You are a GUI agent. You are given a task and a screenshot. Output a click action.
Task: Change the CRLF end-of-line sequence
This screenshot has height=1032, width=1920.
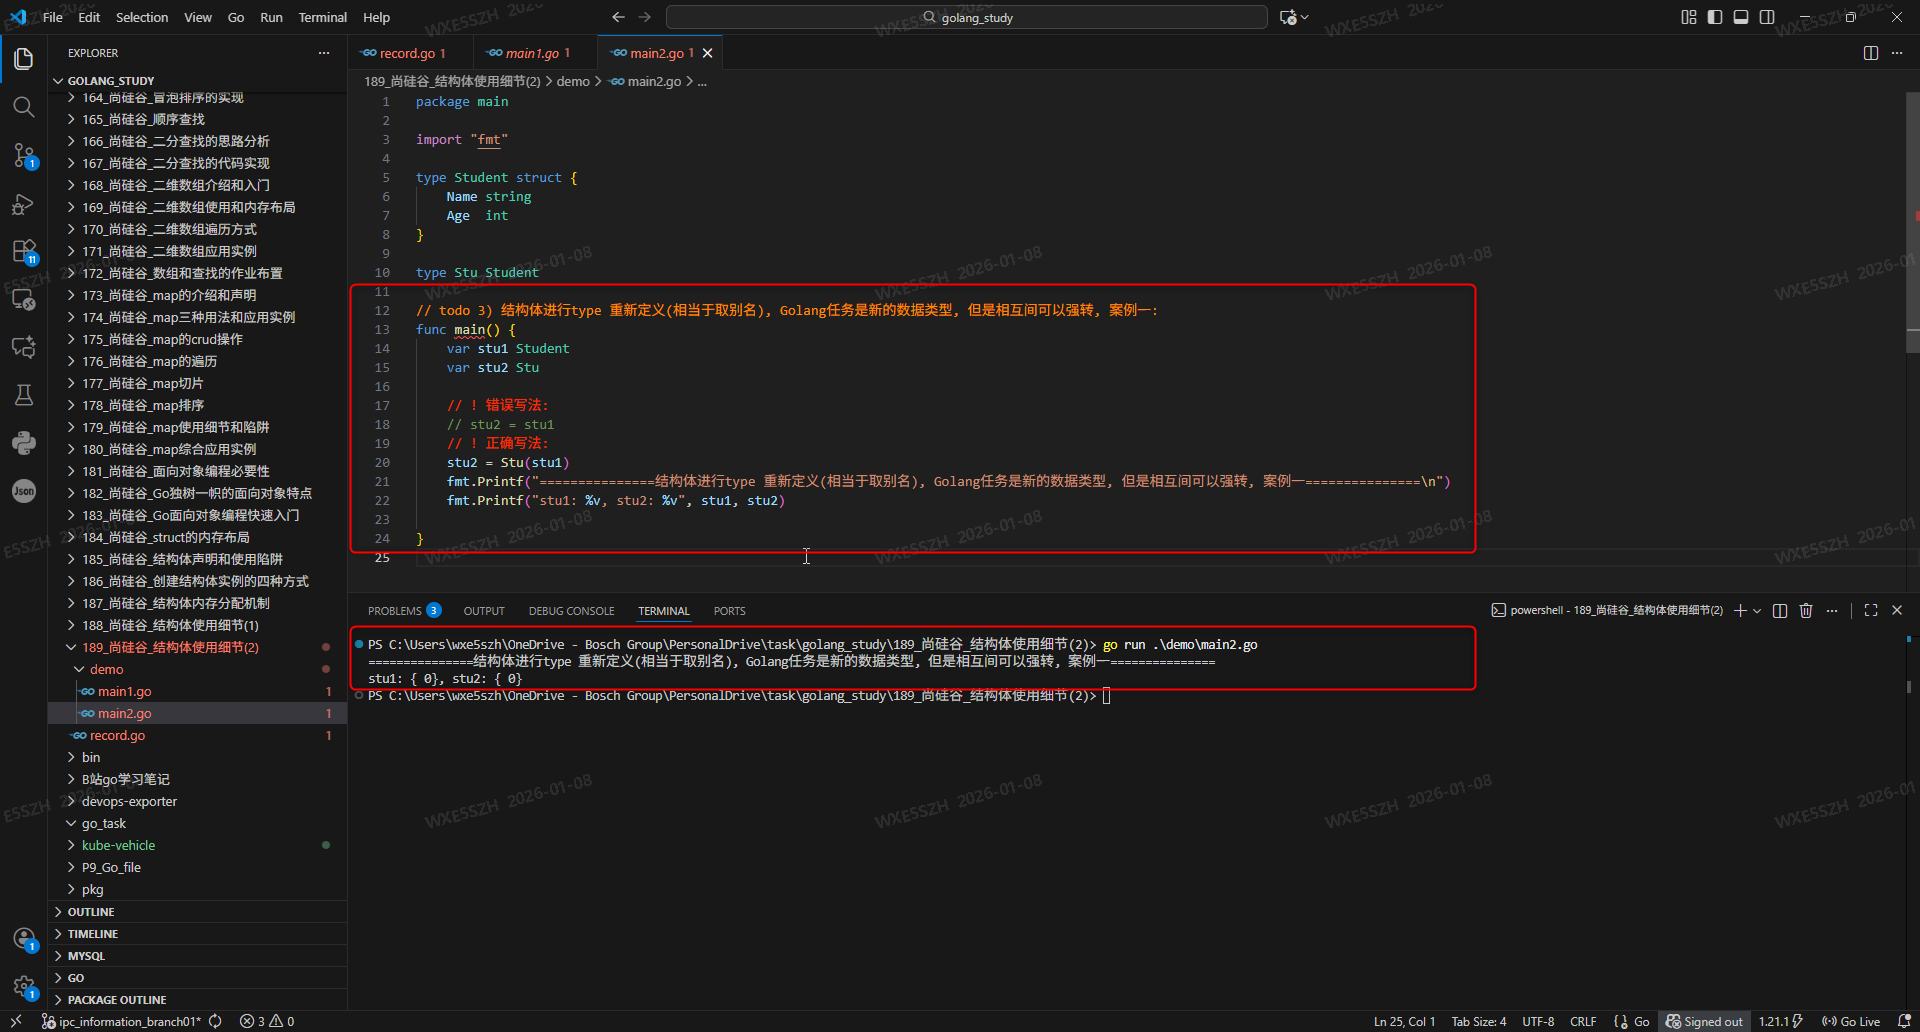[x=1583, y=1021]
